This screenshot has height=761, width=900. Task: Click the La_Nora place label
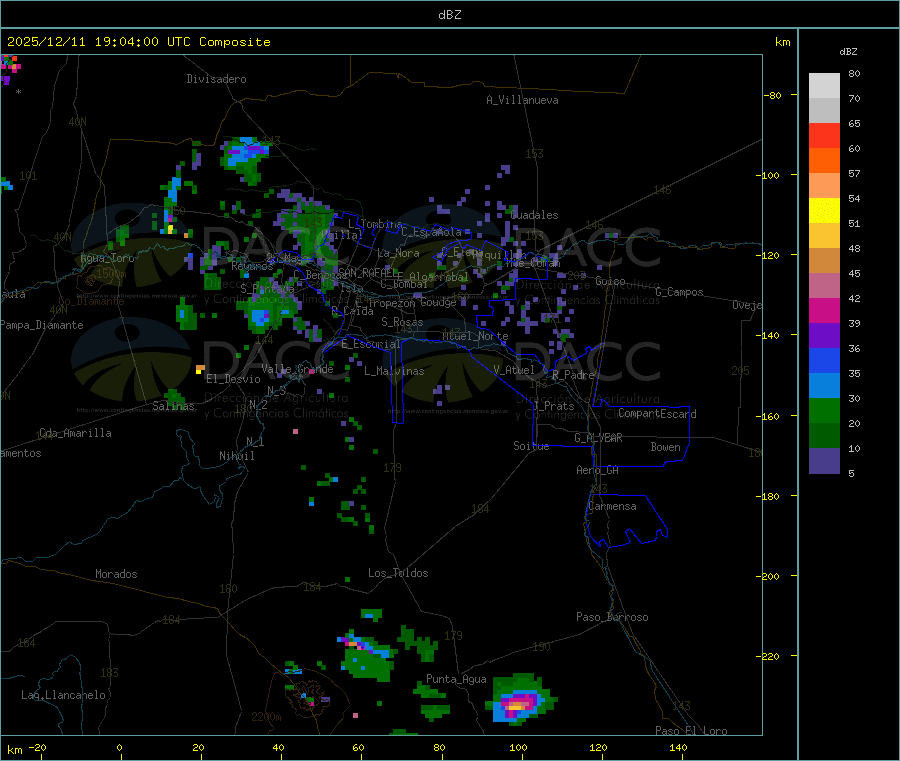pyautogui.click(x=398, y=253)
